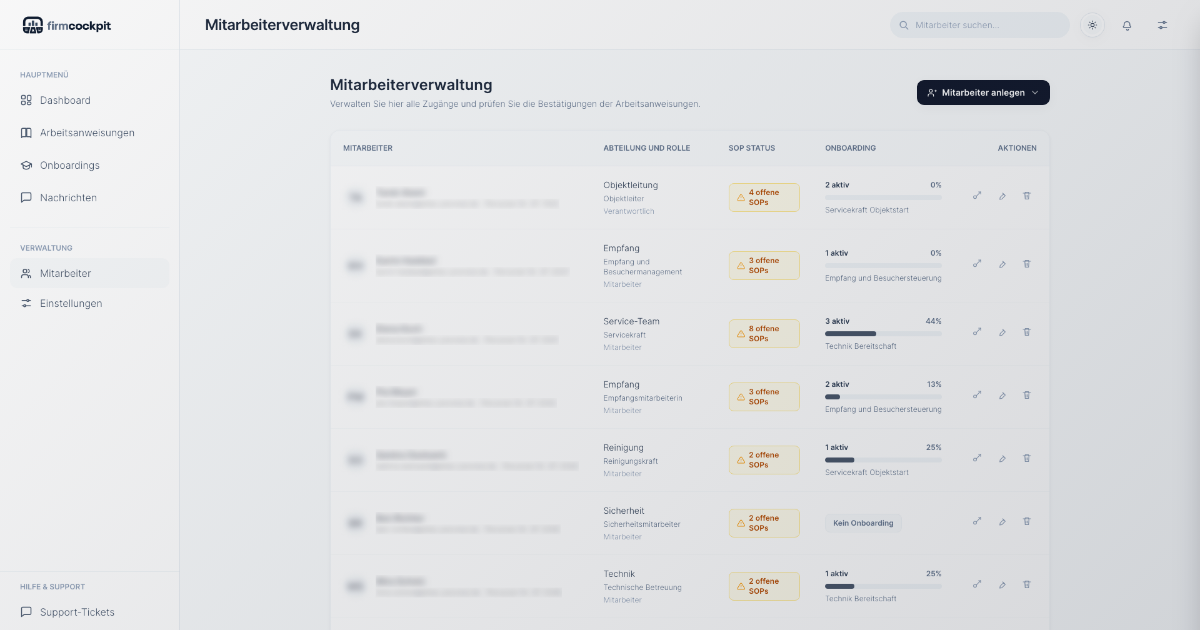Click the key icon in Objektleitung row
The width and height of the screenshot is (1200, 630).
[977, 195]
